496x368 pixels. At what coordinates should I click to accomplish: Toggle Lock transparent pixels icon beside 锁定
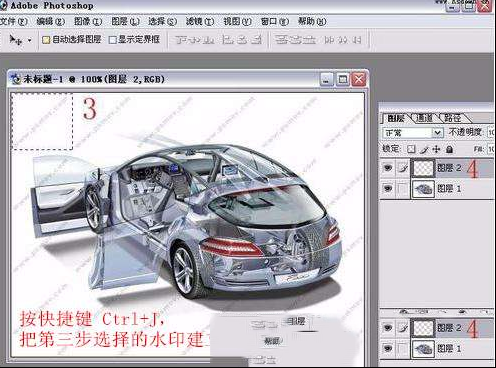pos(411,149)
